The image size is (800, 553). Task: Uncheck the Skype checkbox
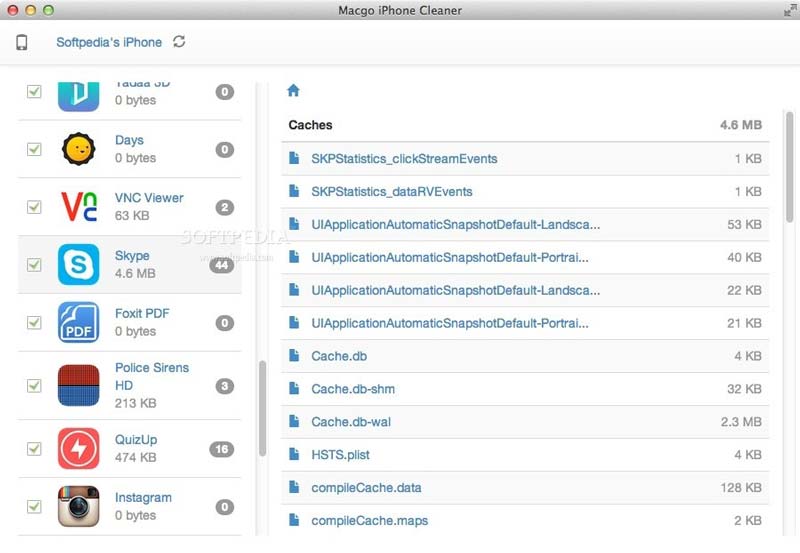click(x=34, y=265)
